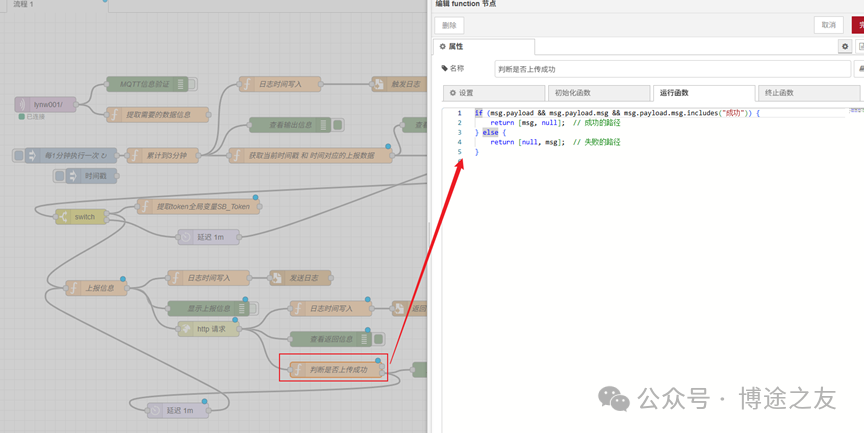This screenshot has width=864, height=433.
Task: Click output port of http 请求 node
Action: (240, 329)
